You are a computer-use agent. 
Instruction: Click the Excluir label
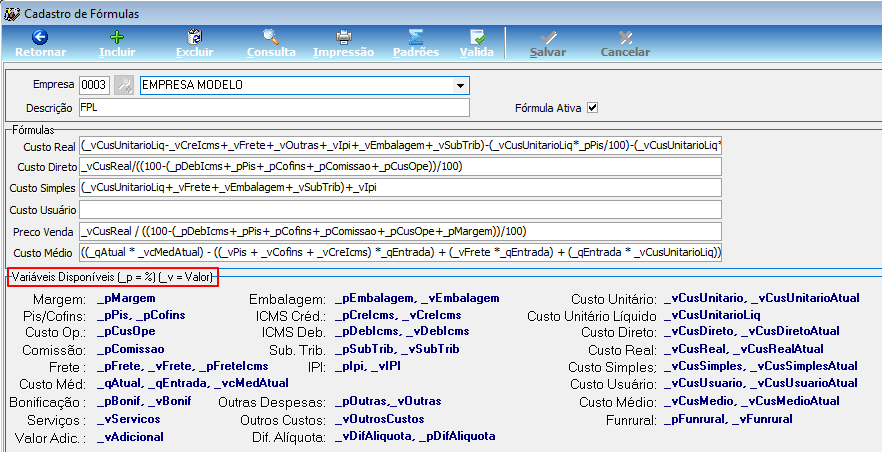coord(195,52)
